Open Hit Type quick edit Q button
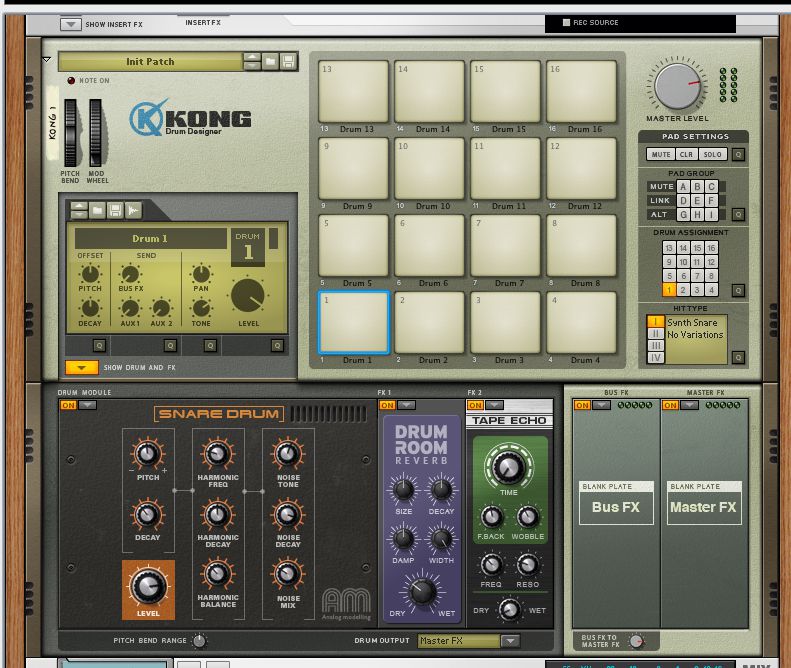 point(739,357)
